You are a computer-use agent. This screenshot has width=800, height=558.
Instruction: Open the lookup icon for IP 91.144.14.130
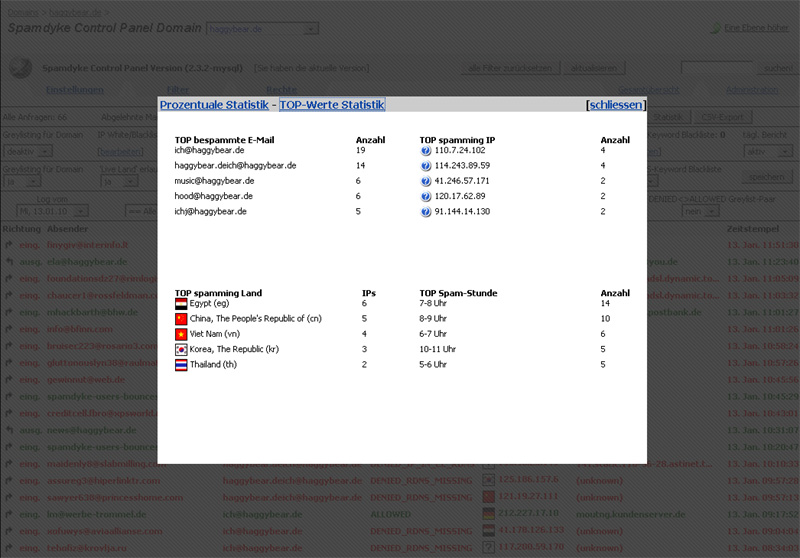426,212
